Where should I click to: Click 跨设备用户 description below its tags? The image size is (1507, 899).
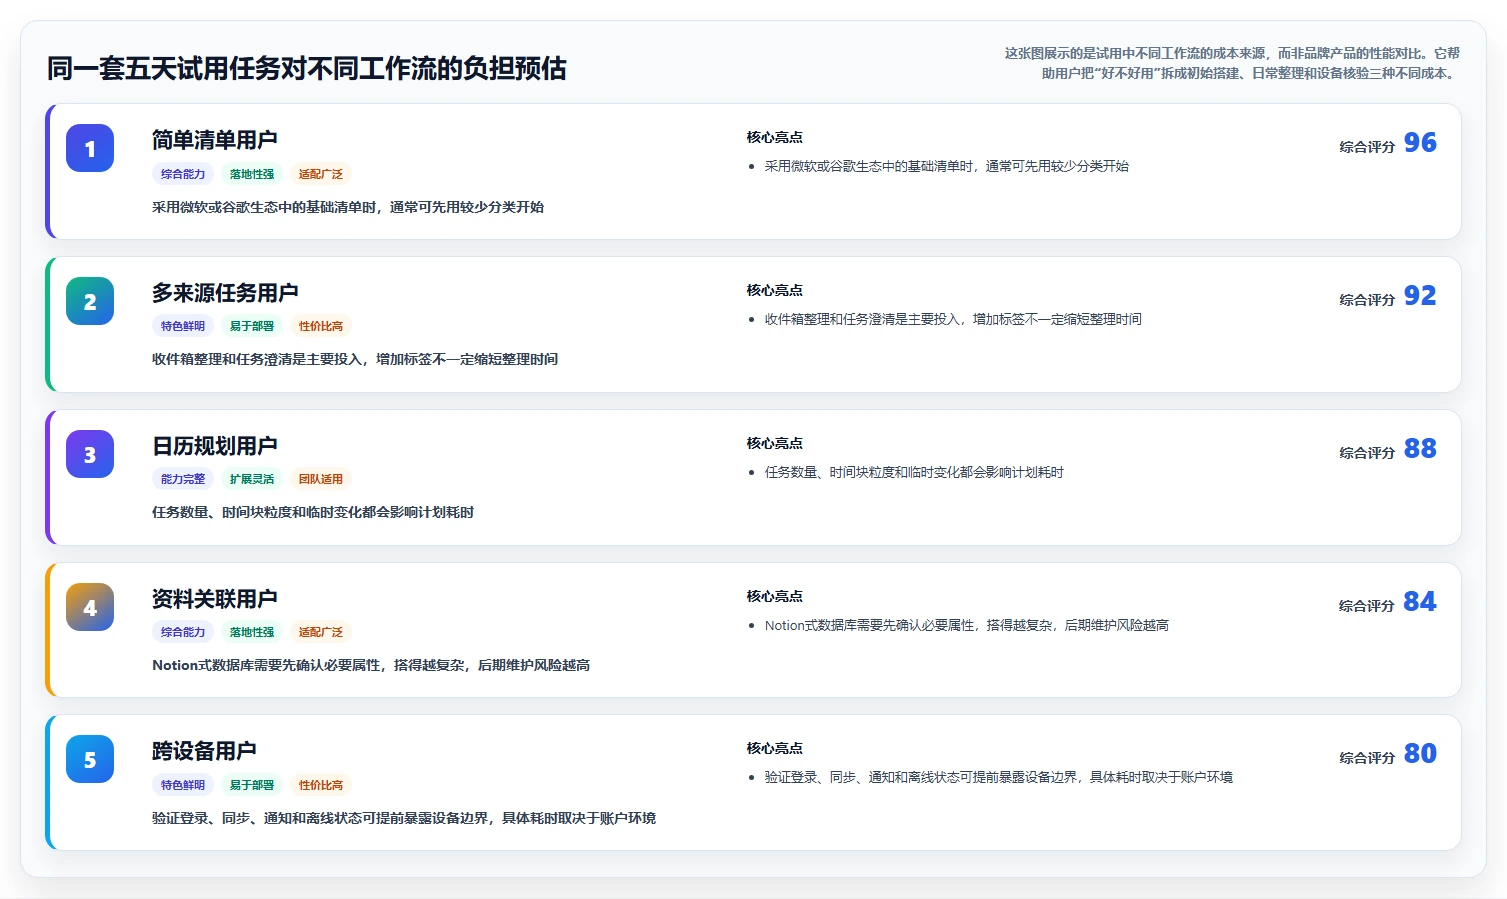pos(404,819)
